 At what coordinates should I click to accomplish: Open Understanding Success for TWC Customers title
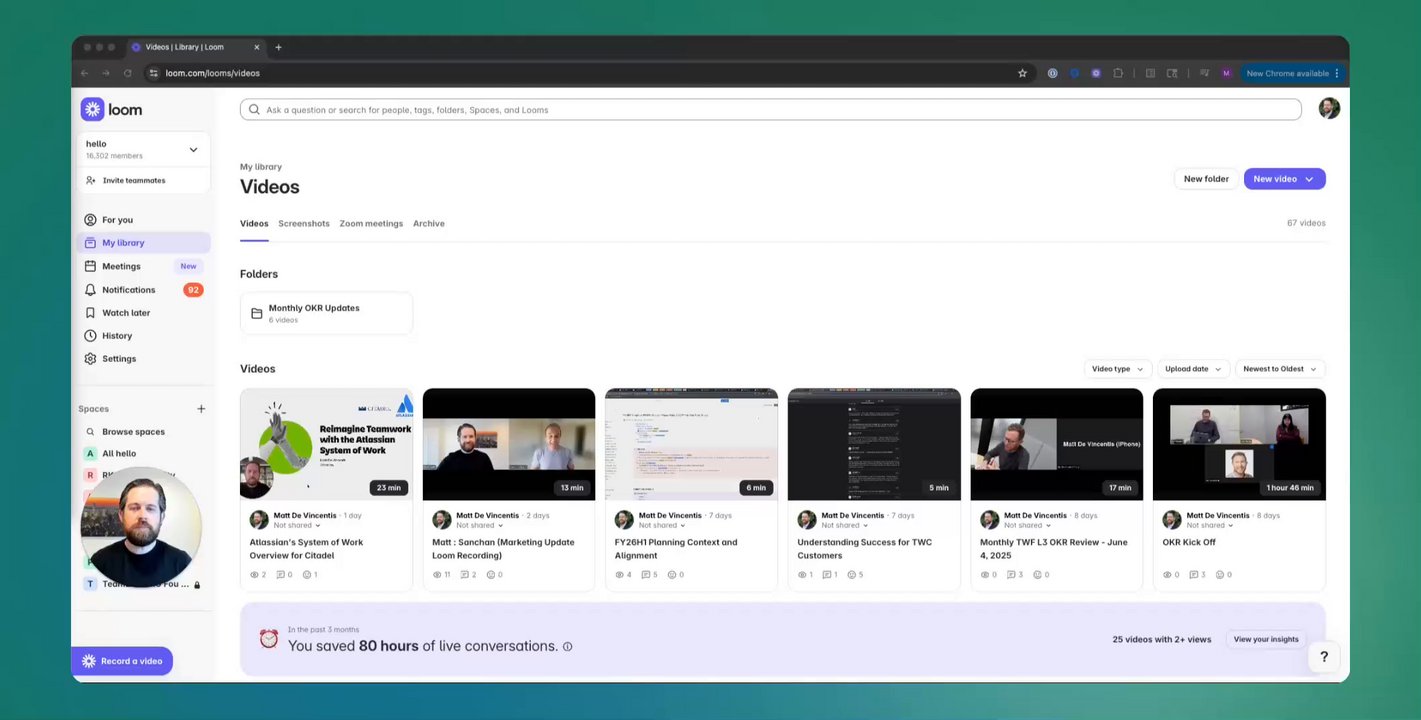click(x=865, y=549)
